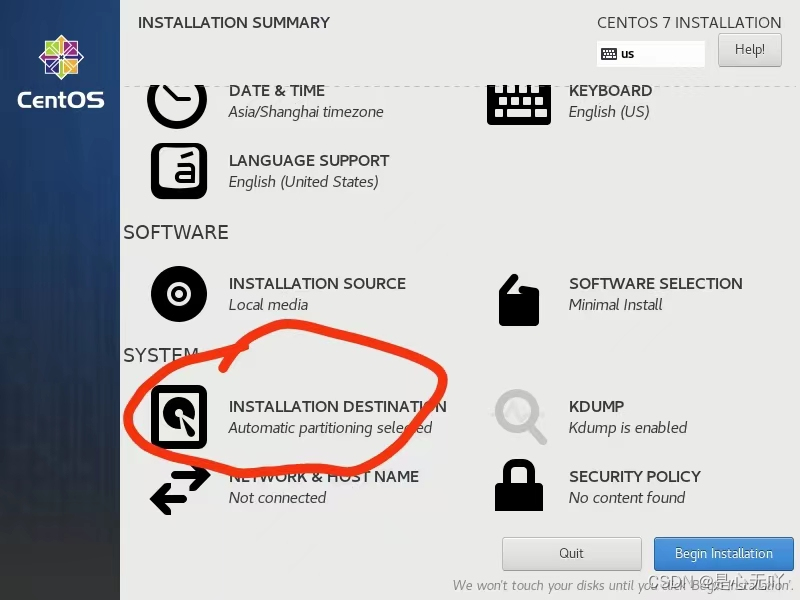Select KDUMP heading
This screenshot has width=800, height=600.
(x=596, y=407)
